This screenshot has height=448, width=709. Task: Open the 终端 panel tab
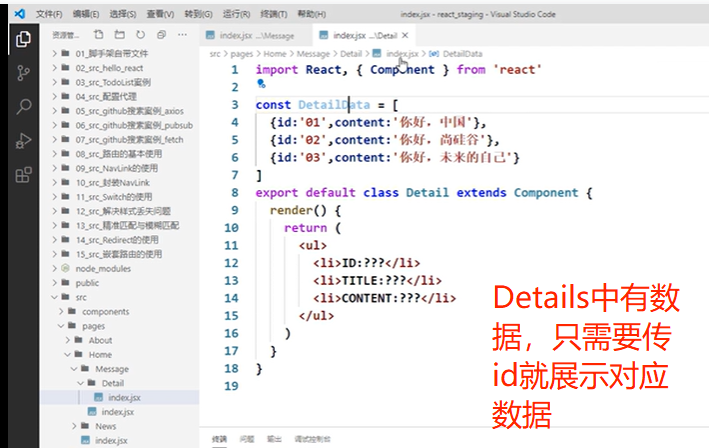tap(219, 439)
